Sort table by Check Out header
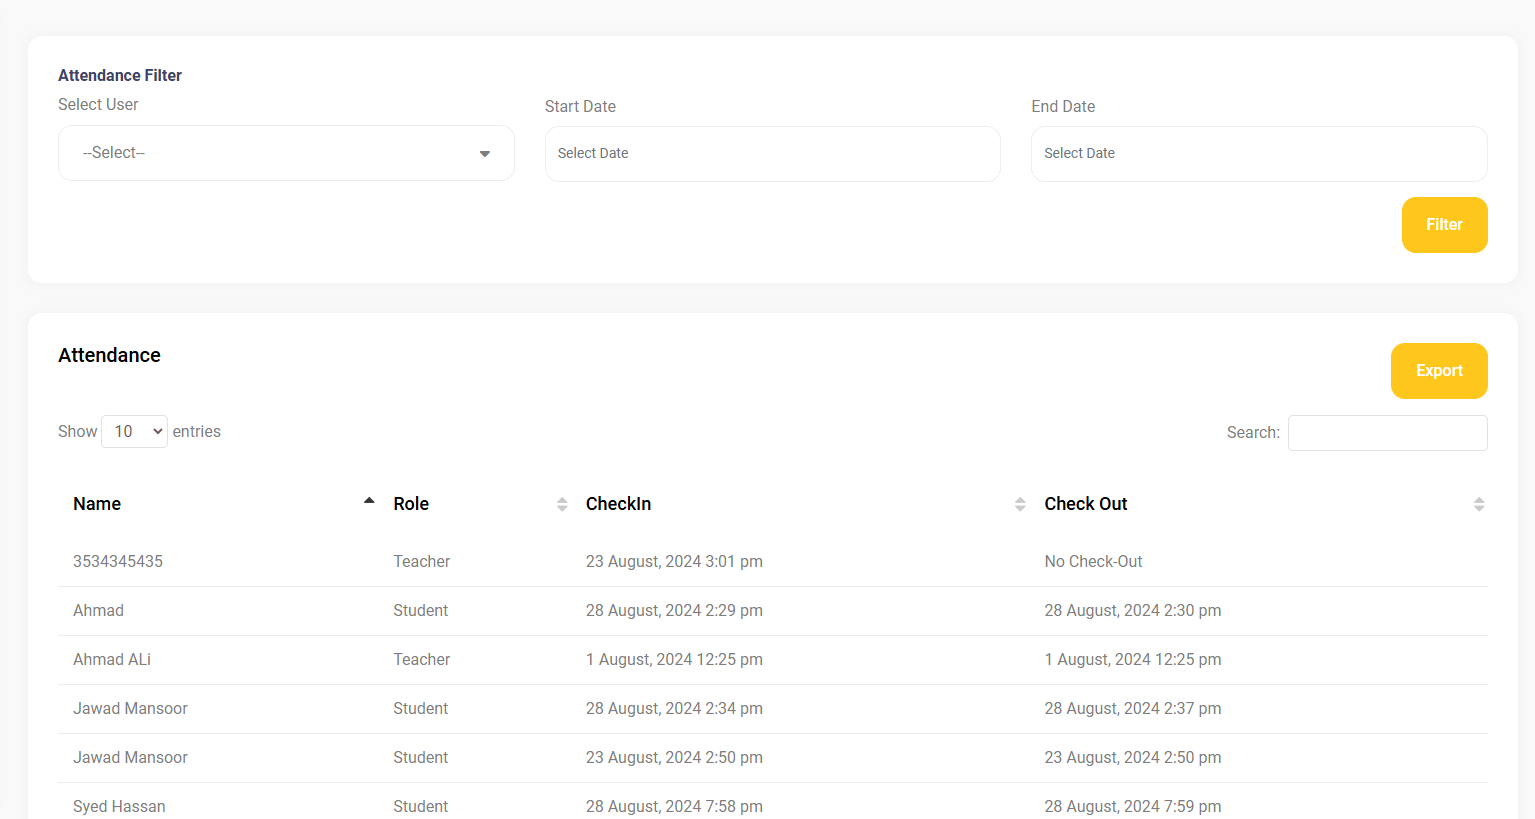1535x819 pixels. [x=1085, y=504]
